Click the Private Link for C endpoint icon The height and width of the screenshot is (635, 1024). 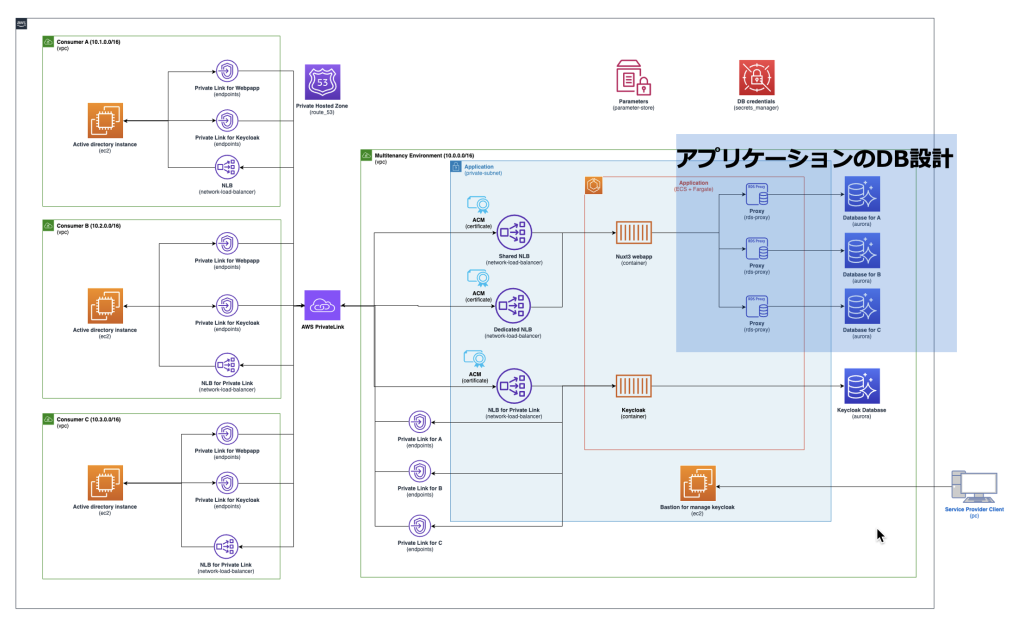point(420,526)
